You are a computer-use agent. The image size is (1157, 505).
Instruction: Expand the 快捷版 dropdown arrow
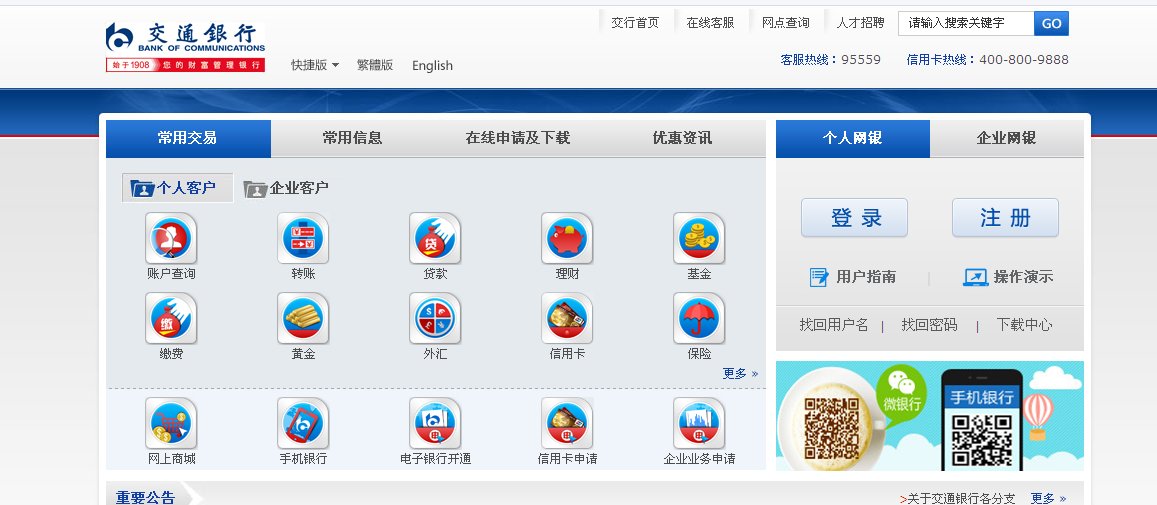click(x=335, y=65)
